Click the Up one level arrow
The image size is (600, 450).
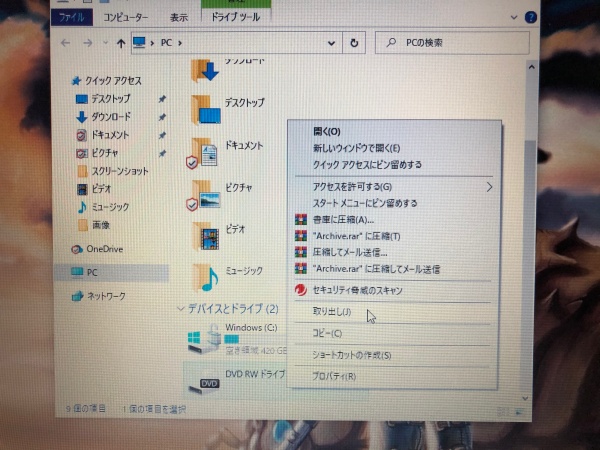tap(120, 43)
